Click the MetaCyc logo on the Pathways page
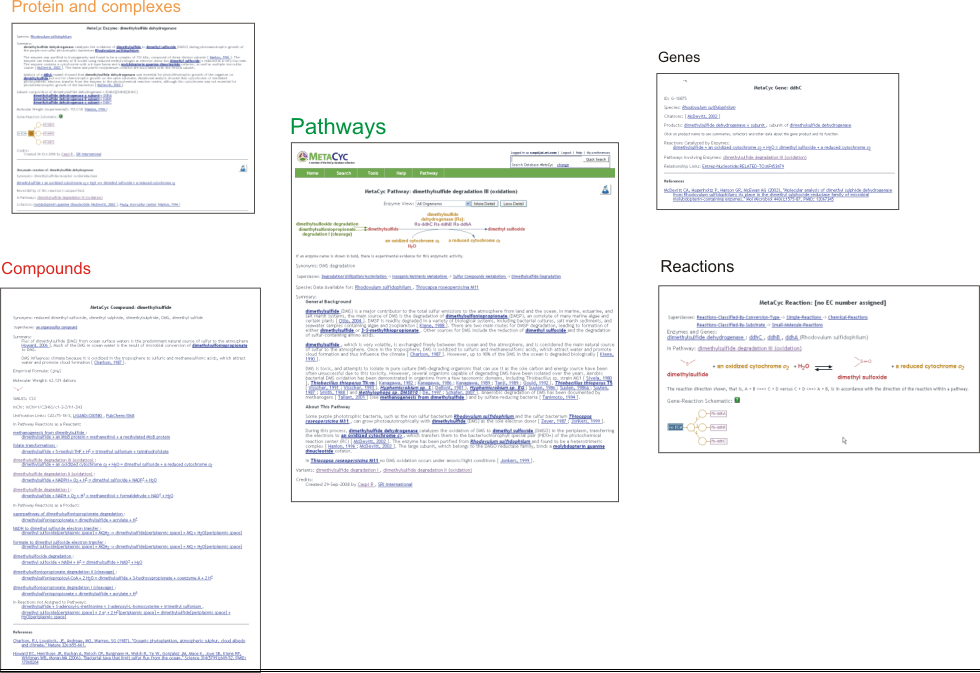Viewport: 980px width, 673px height. pos(323,155)
